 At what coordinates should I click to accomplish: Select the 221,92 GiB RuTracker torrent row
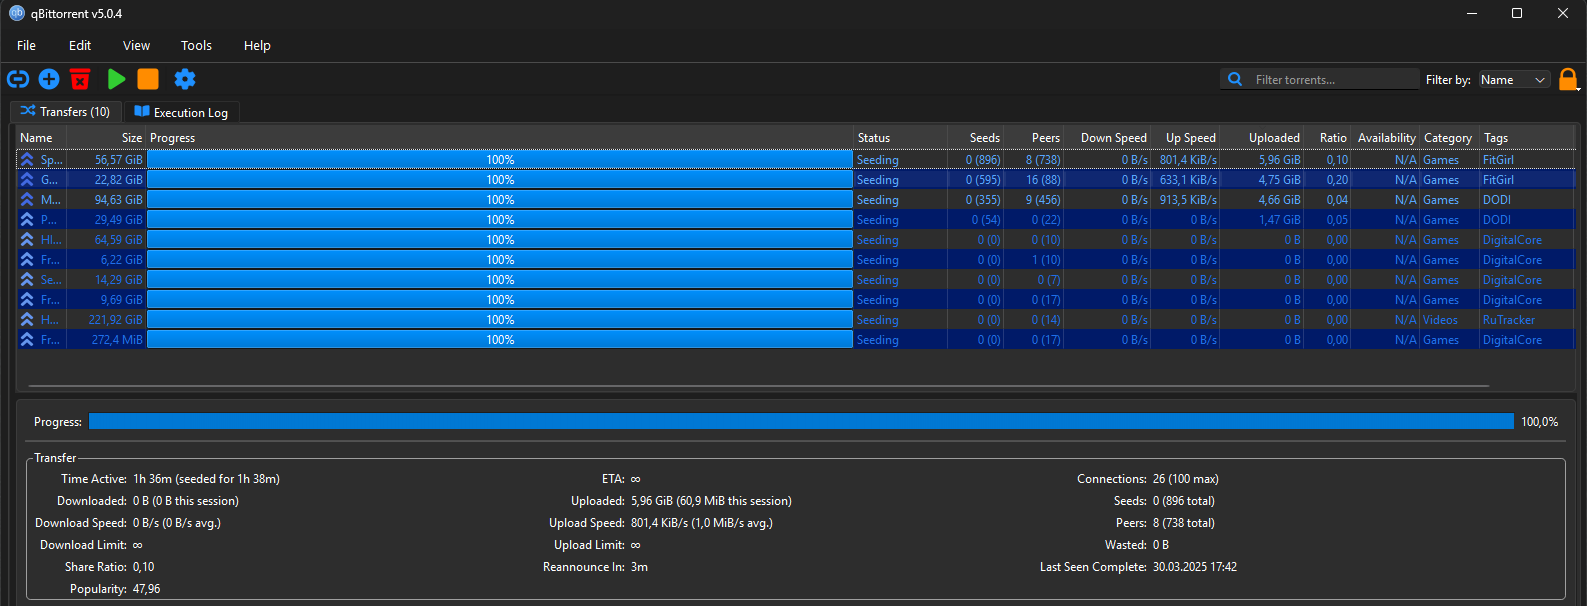(500, 320)
